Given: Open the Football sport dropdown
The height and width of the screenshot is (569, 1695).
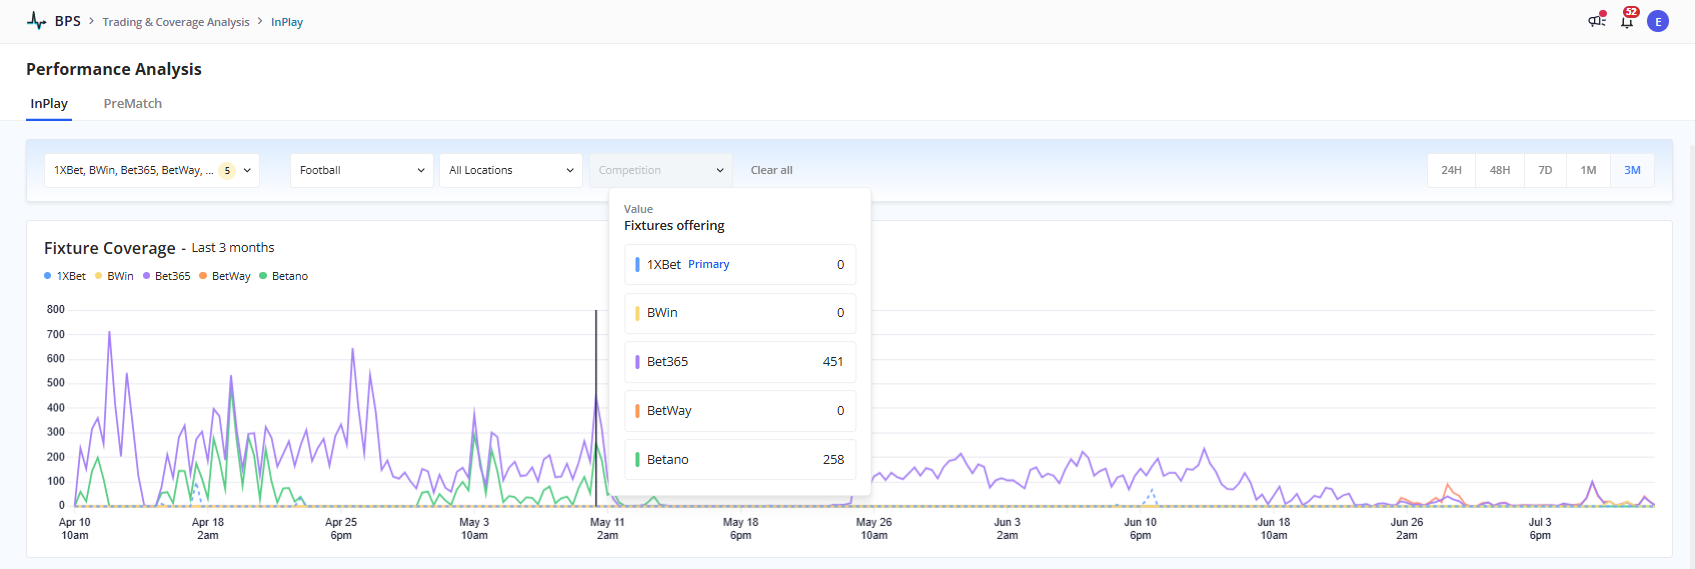Looking at the screenshot, I should click(361, 170).
